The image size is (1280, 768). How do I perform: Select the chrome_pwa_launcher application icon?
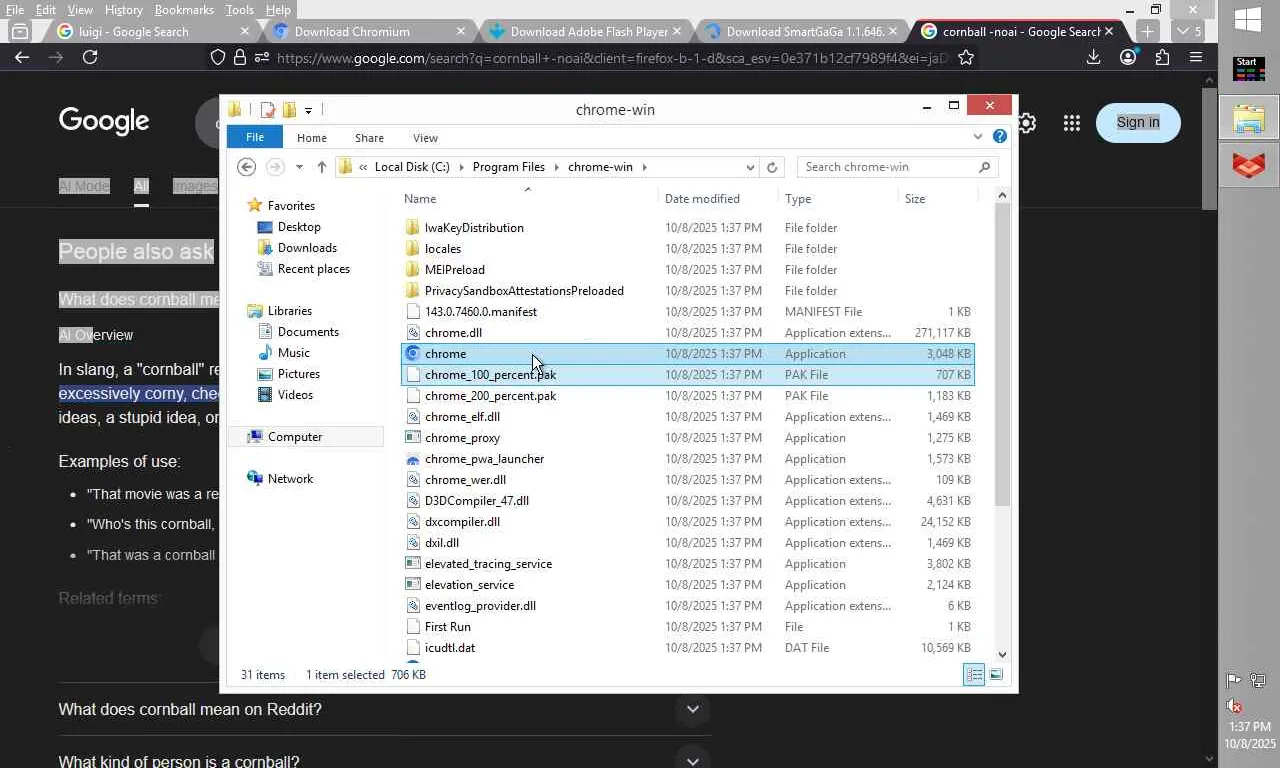(x=413, y=459)
